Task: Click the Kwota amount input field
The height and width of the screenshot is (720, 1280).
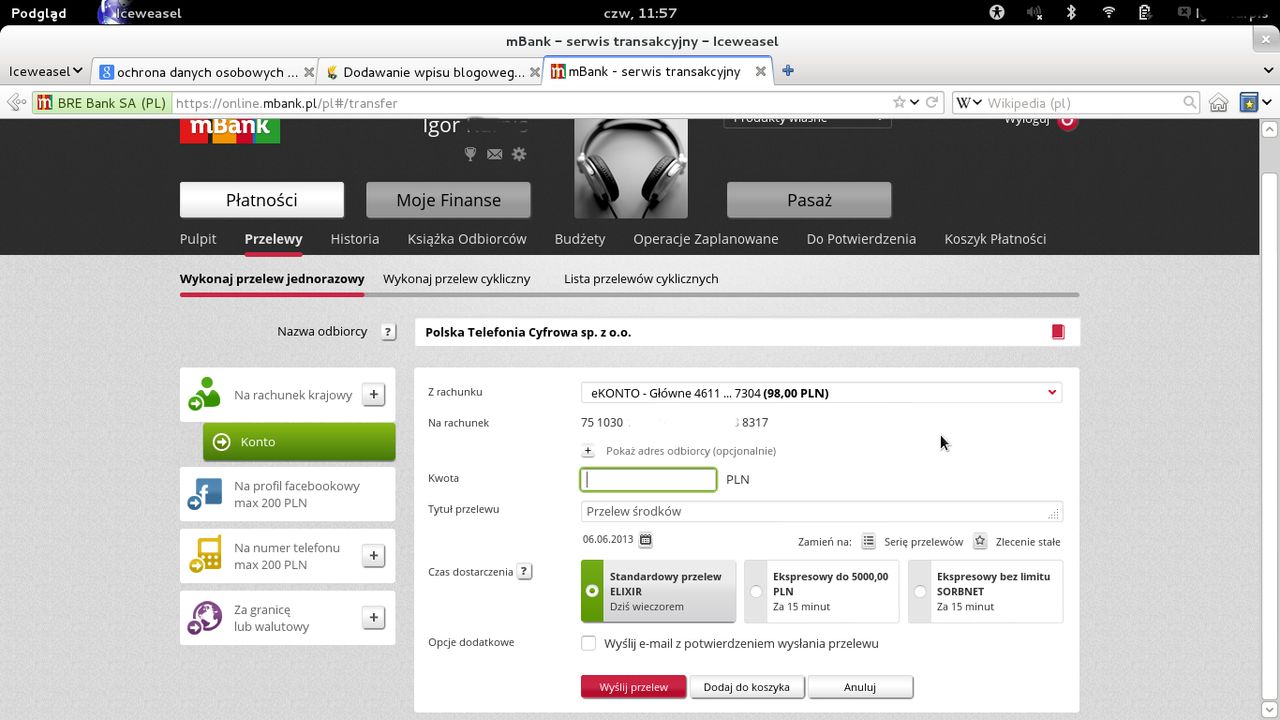Action: coord(648,479)
